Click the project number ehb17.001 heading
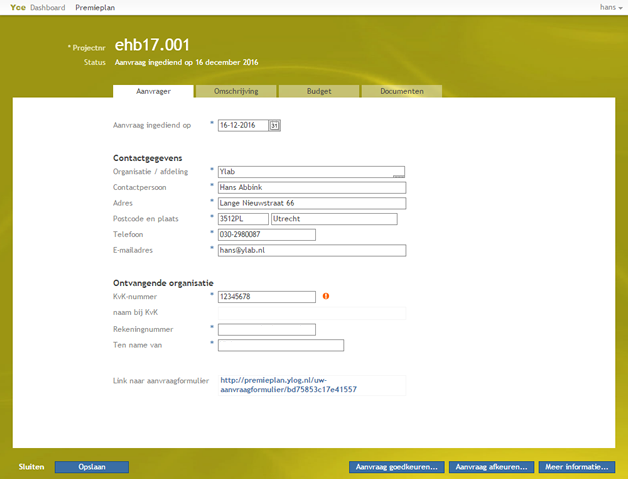628x479 pixels. (x=152, y=45)
